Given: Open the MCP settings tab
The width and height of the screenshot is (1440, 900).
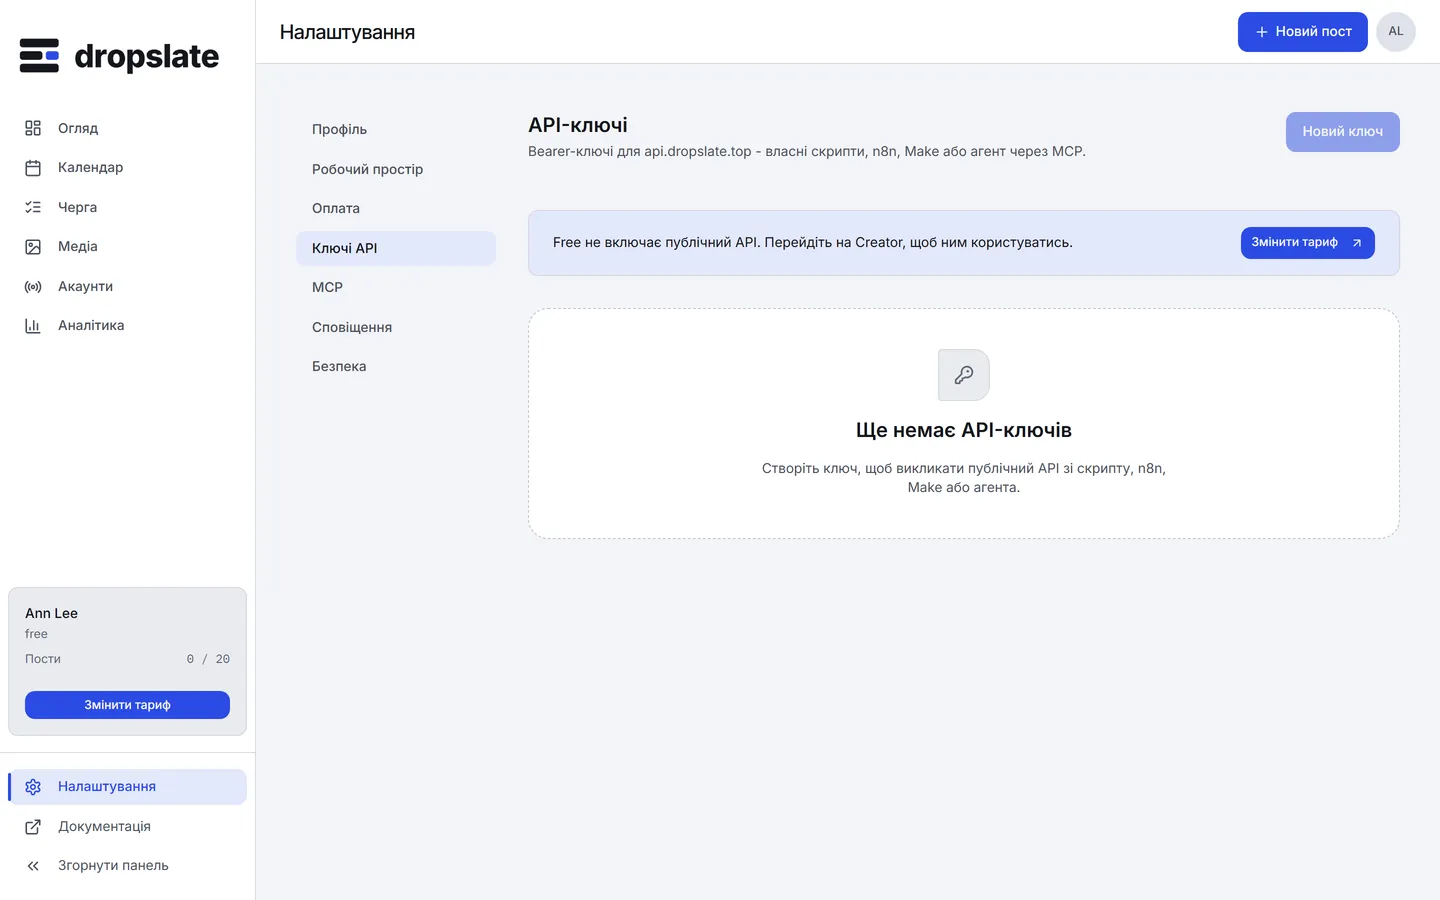Looking at the screenshot, I should click(396, 287).
